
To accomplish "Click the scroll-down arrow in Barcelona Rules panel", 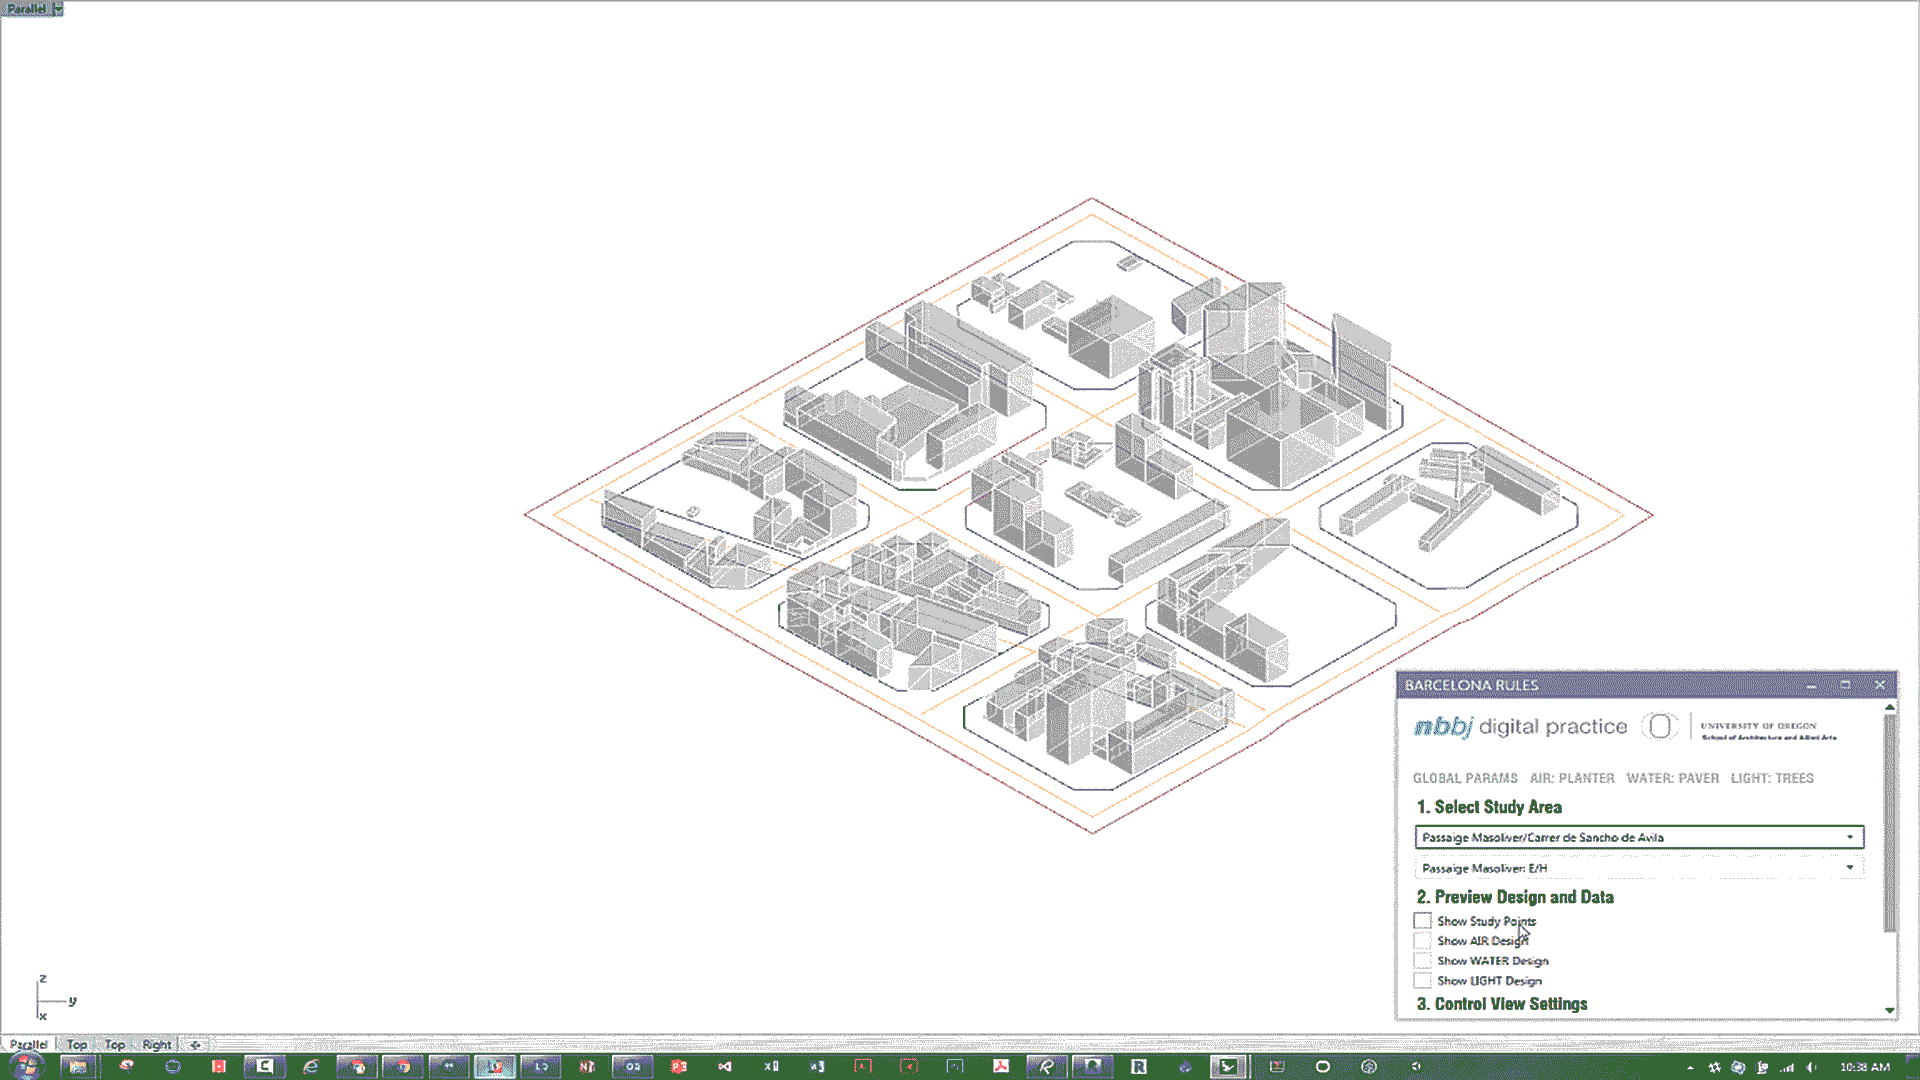I will 1889,1011.
